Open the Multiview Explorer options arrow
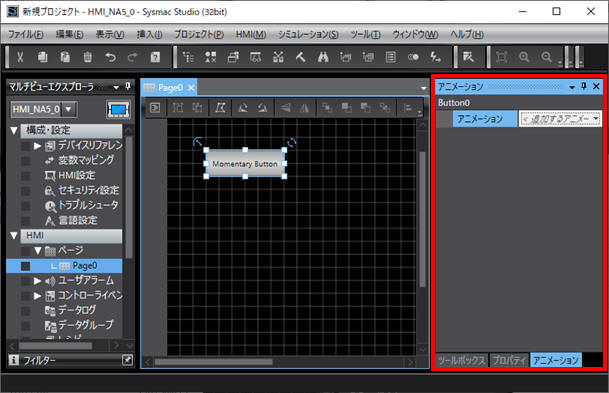The width and height of the screenshot is (609, 393). (116, 87)
